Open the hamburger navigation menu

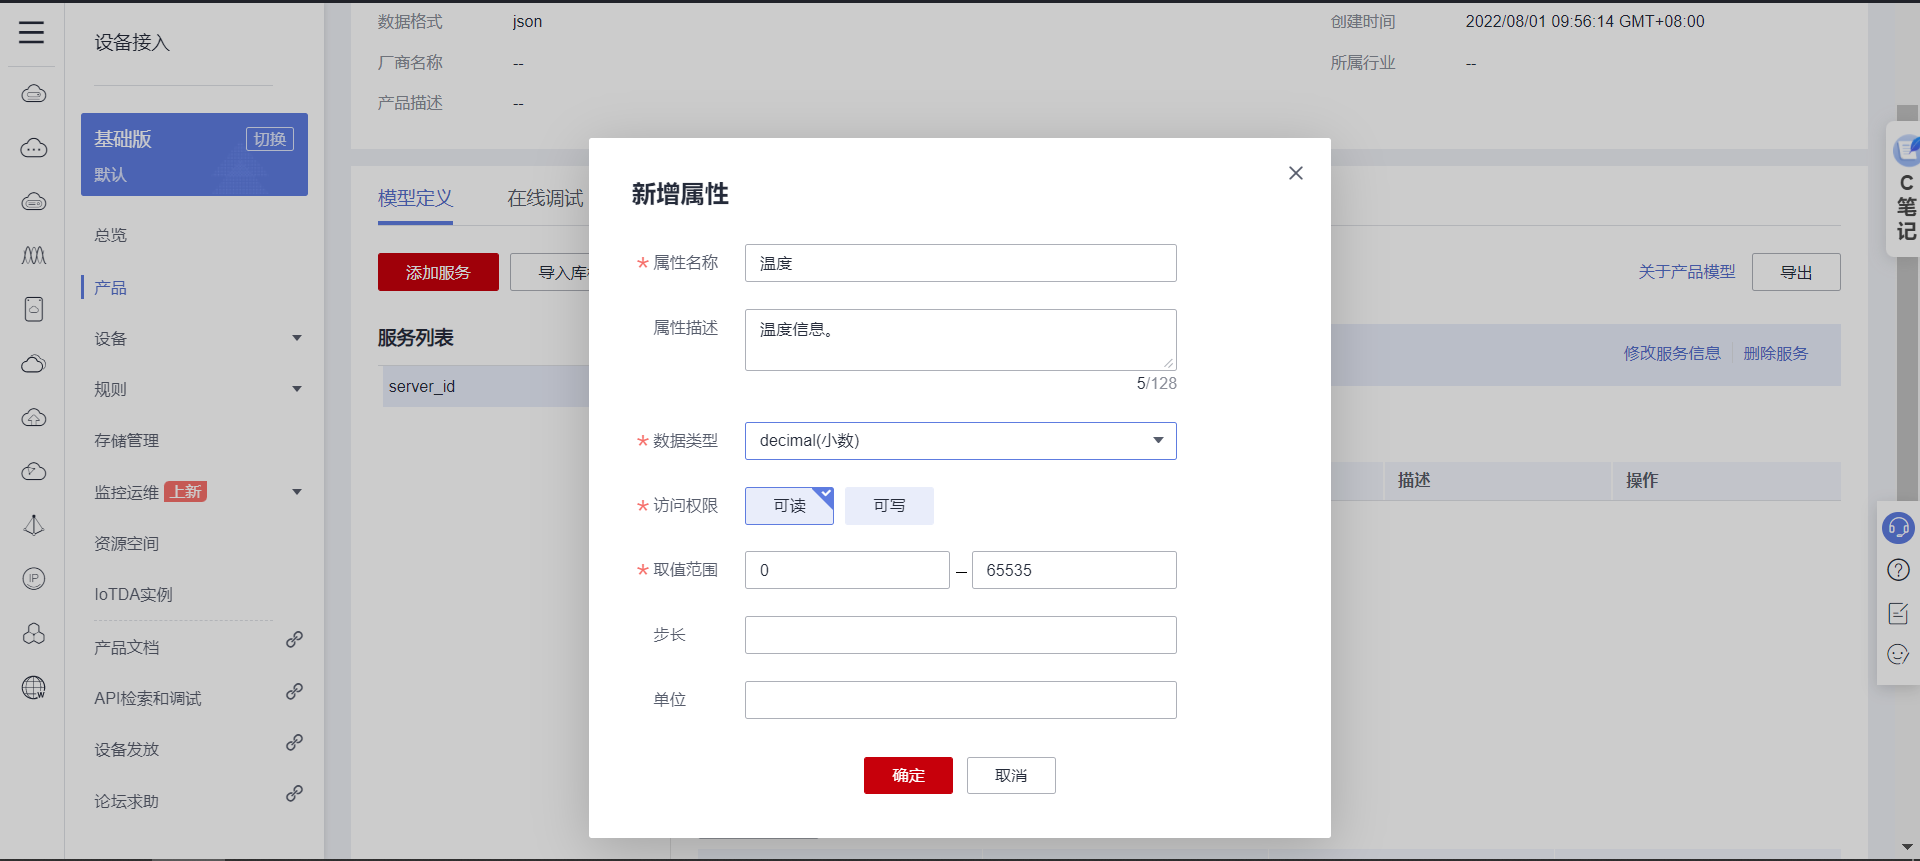click(x=32, y=33)
